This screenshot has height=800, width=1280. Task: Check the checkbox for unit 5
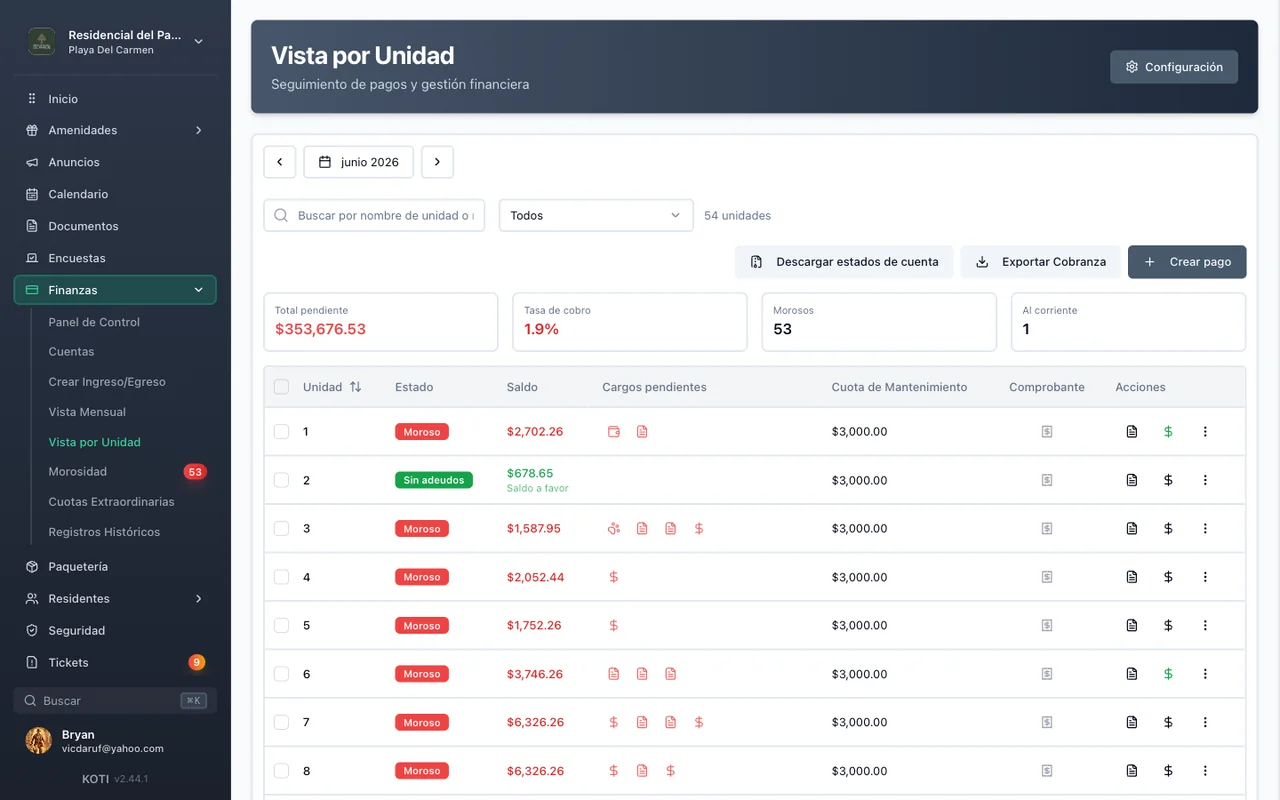tap(281, 625)
